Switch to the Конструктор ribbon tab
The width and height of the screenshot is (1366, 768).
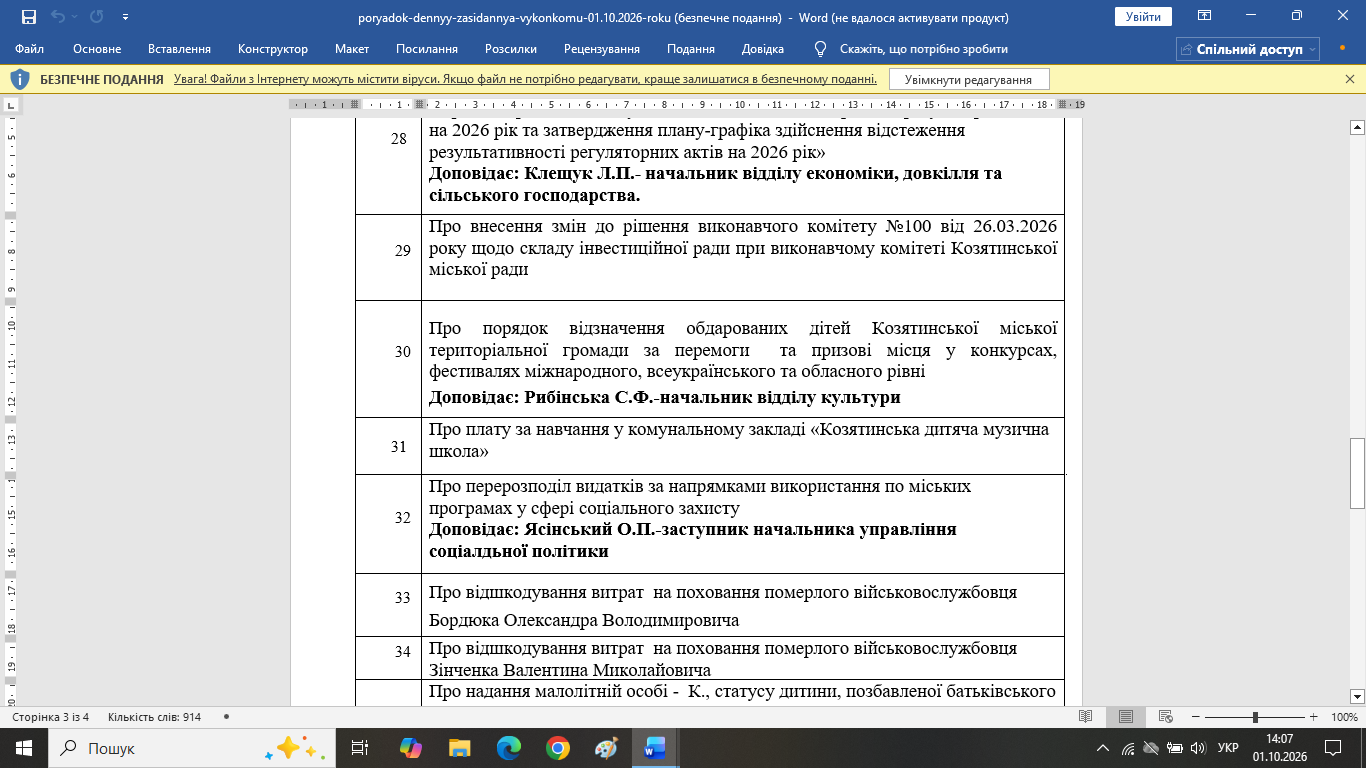(273, 49)
